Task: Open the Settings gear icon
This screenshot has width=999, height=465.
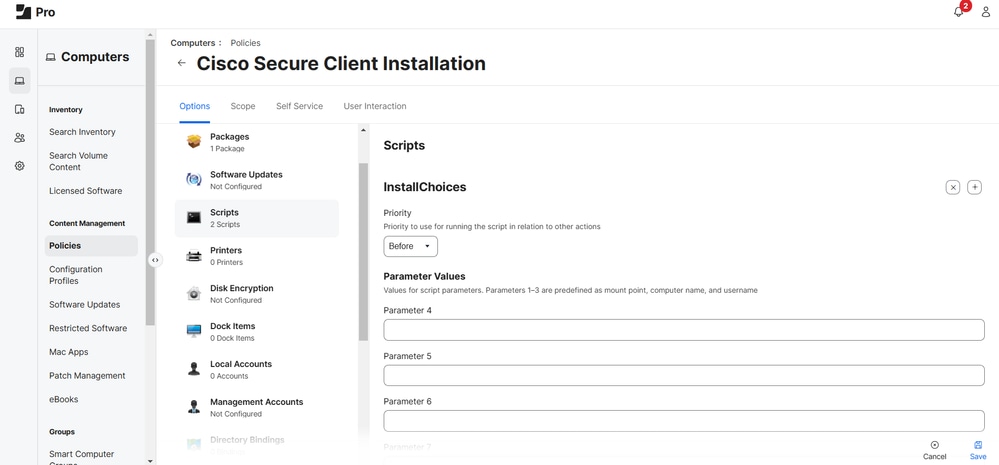Action: (x=19, y=166)
